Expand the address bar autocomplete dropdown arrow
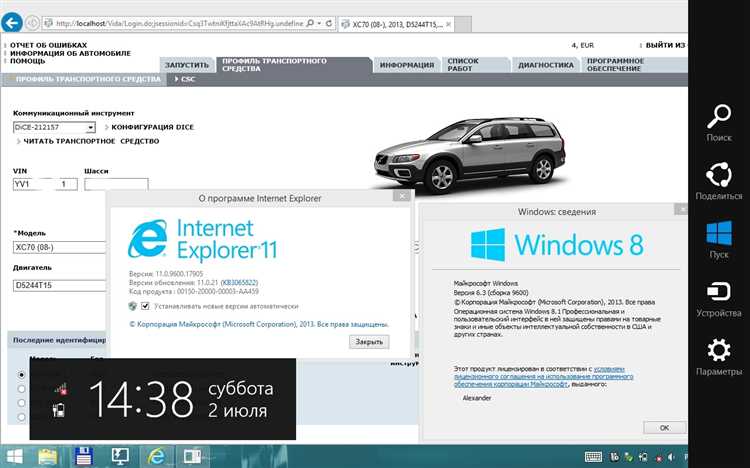The width and height of the screenshot is (750, 468). pos(319,23)
